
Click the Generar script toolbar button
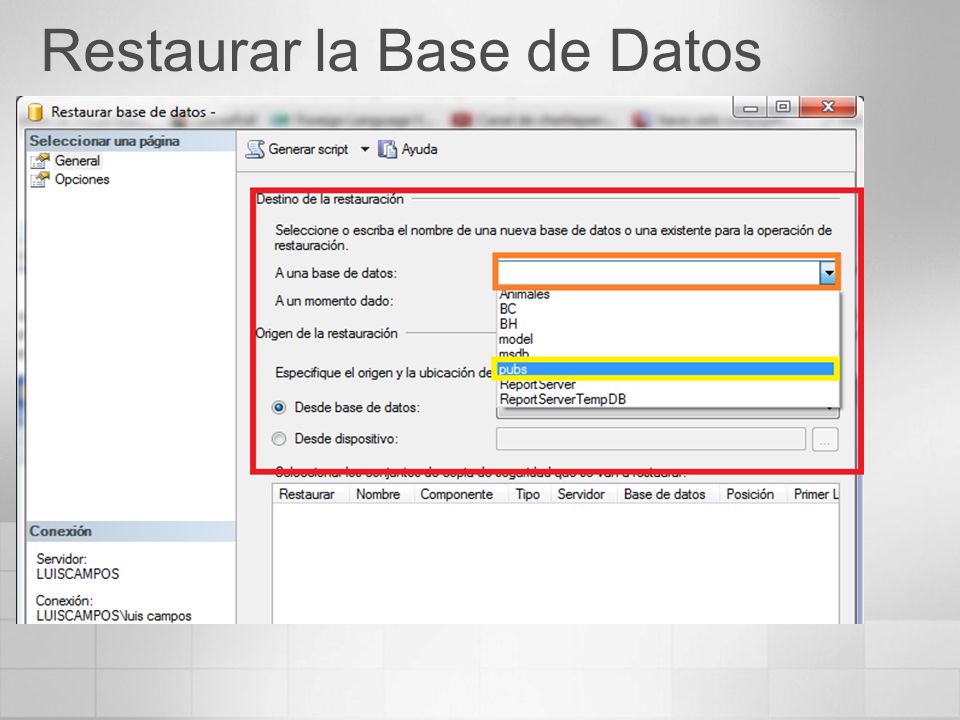[x=297, y=149]
